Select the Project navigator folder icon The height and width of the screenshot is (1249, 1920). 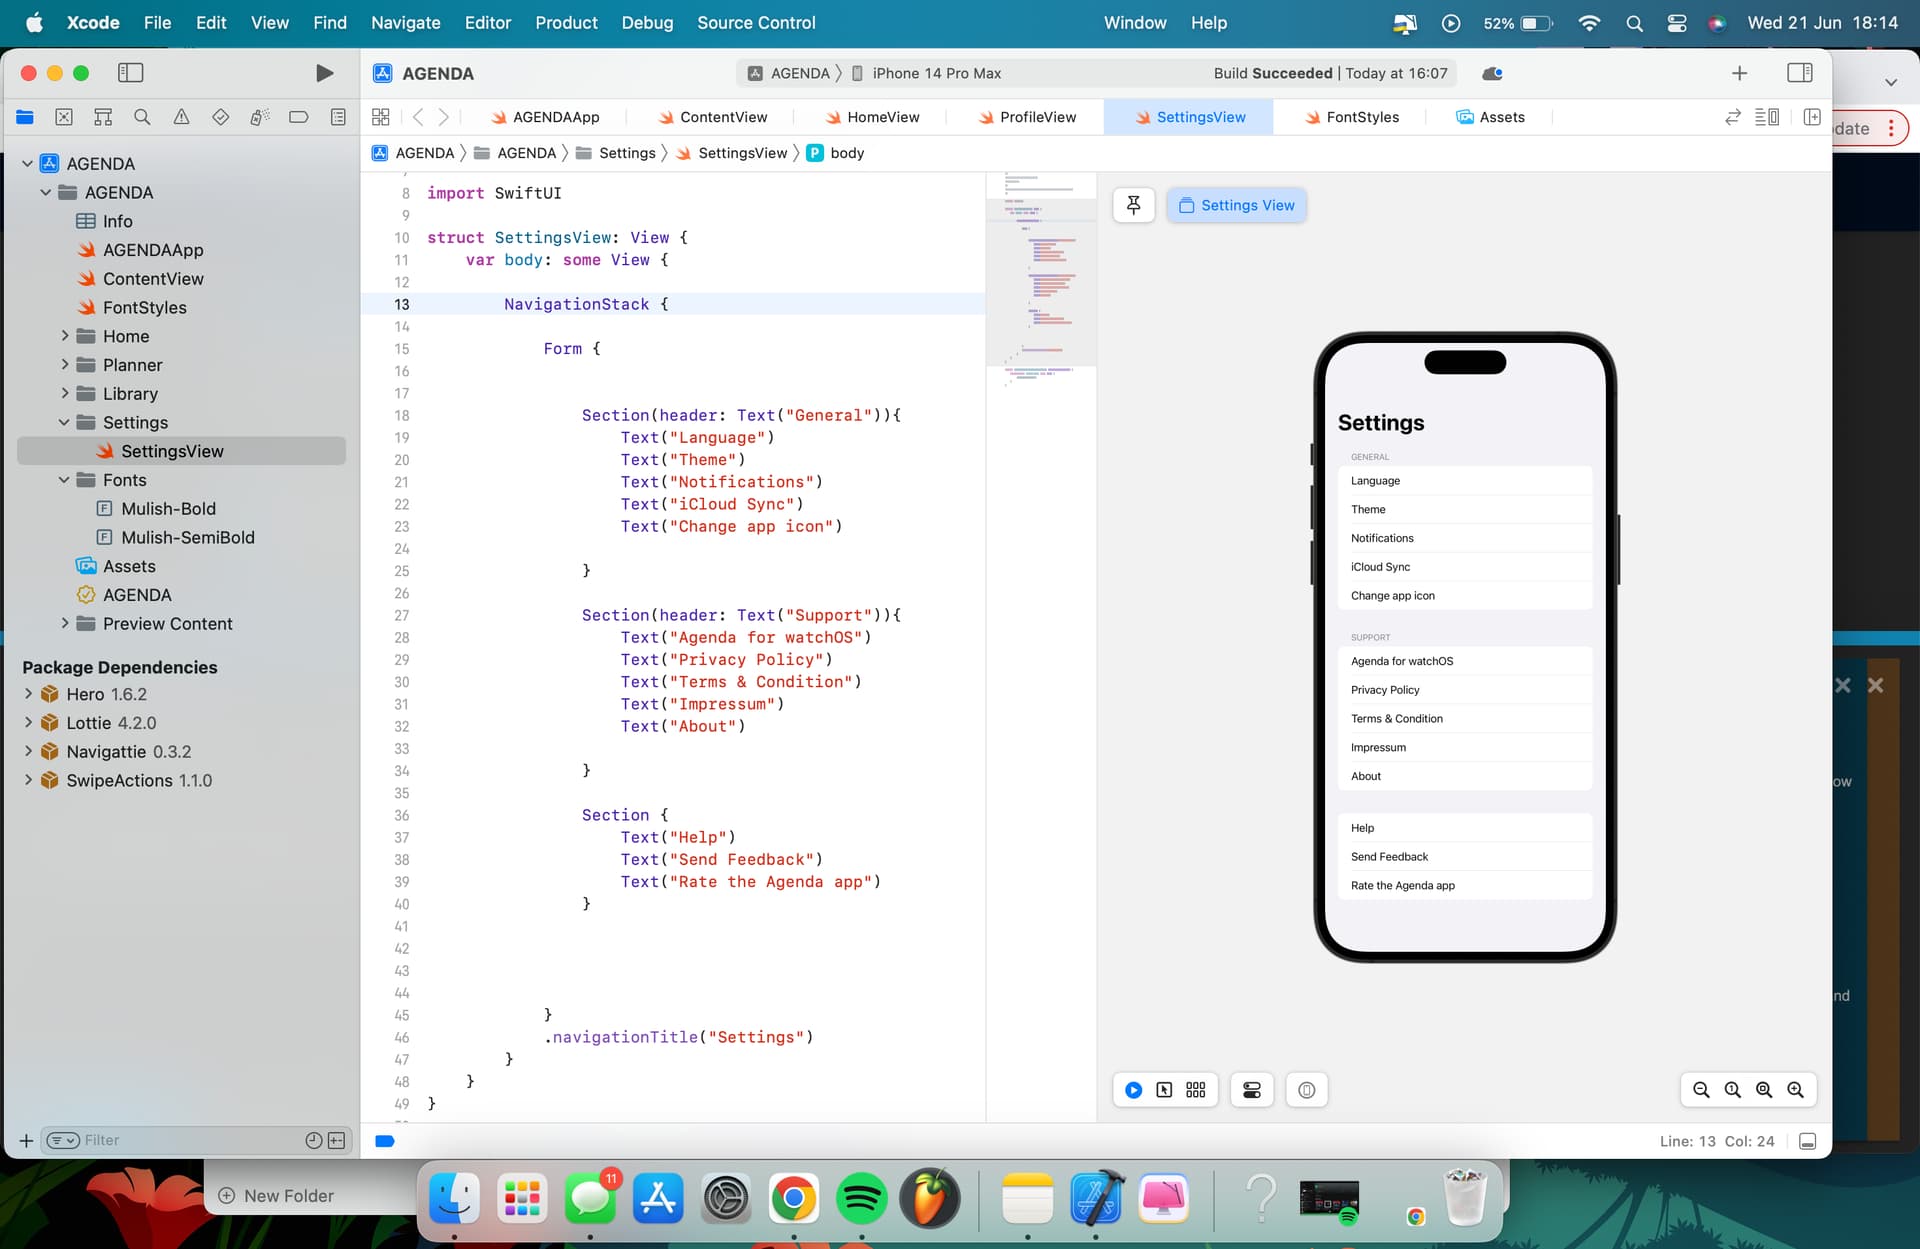25,117
